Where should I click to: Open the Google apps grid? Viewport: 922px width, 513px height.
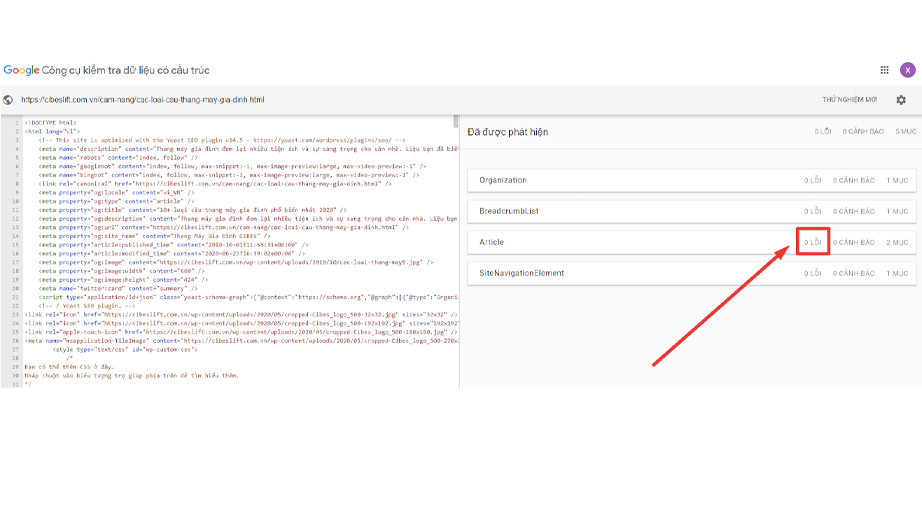click(x=884, y=70)
